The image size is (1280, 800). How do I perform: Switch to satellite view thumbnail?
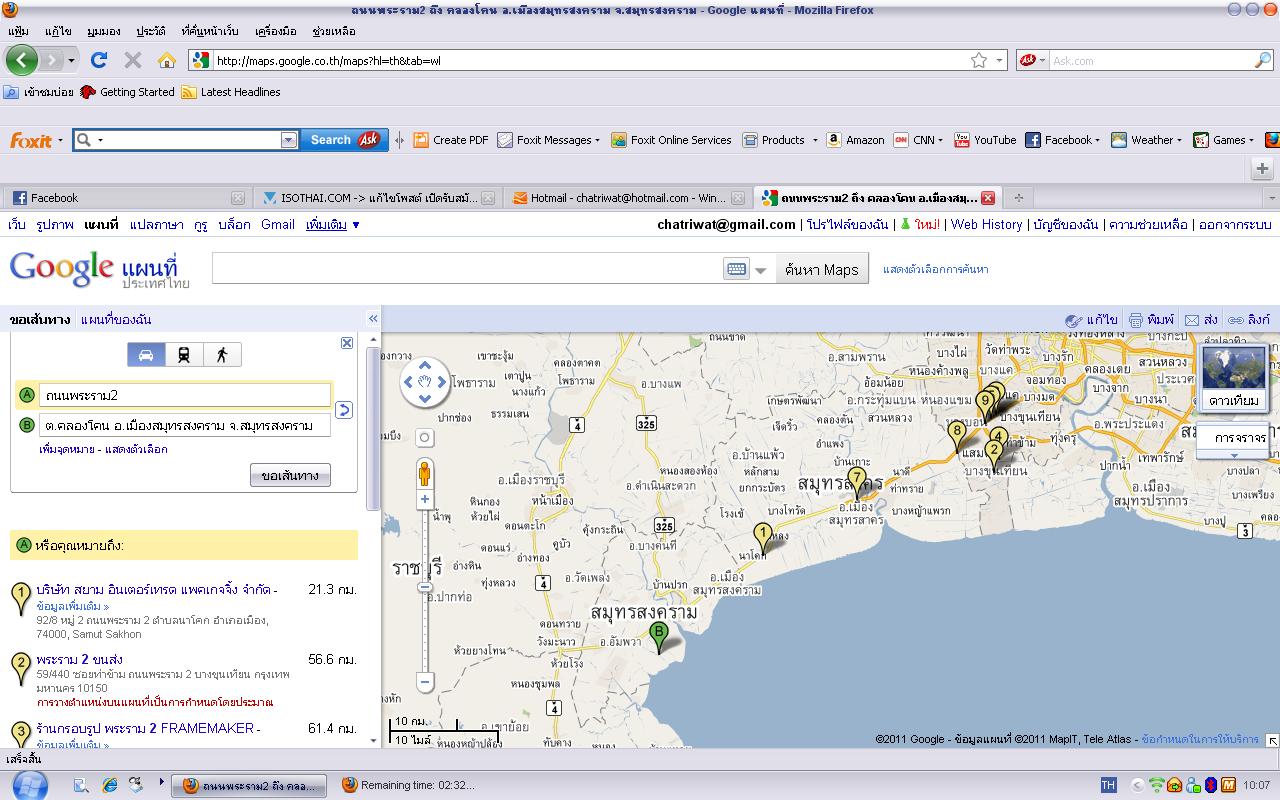point(1234,378)
